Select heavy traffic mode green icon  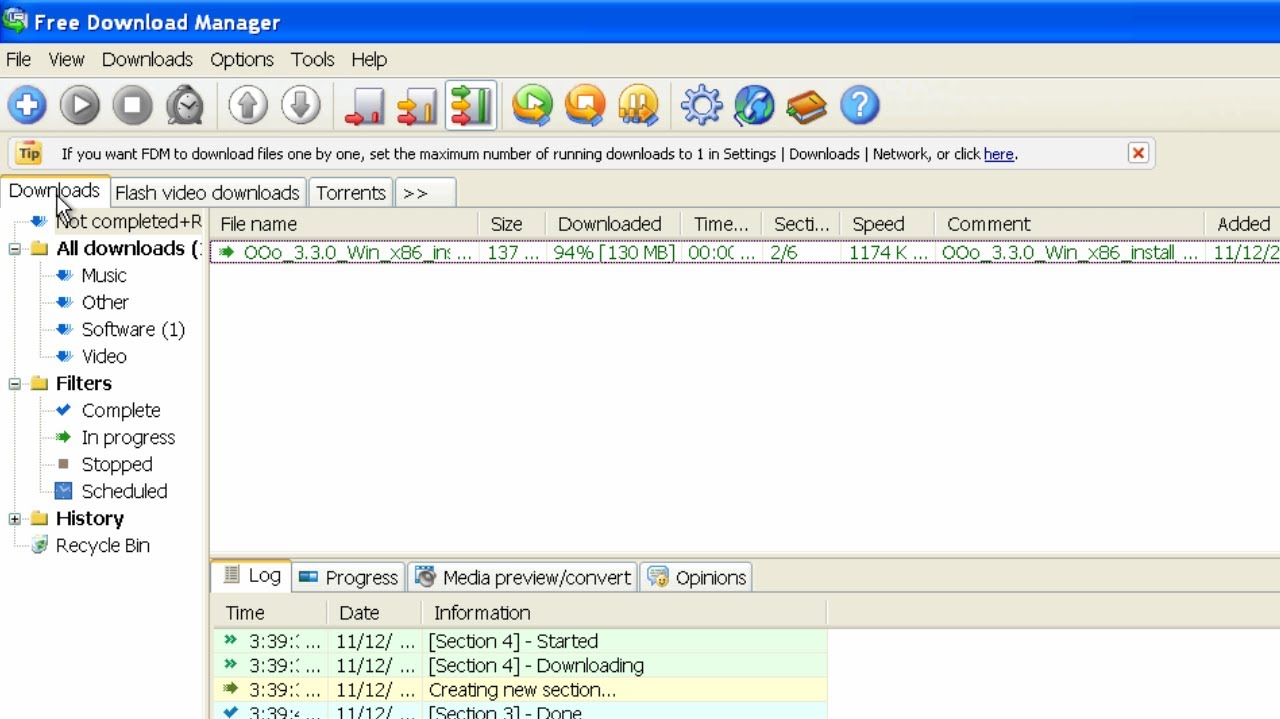470,105
